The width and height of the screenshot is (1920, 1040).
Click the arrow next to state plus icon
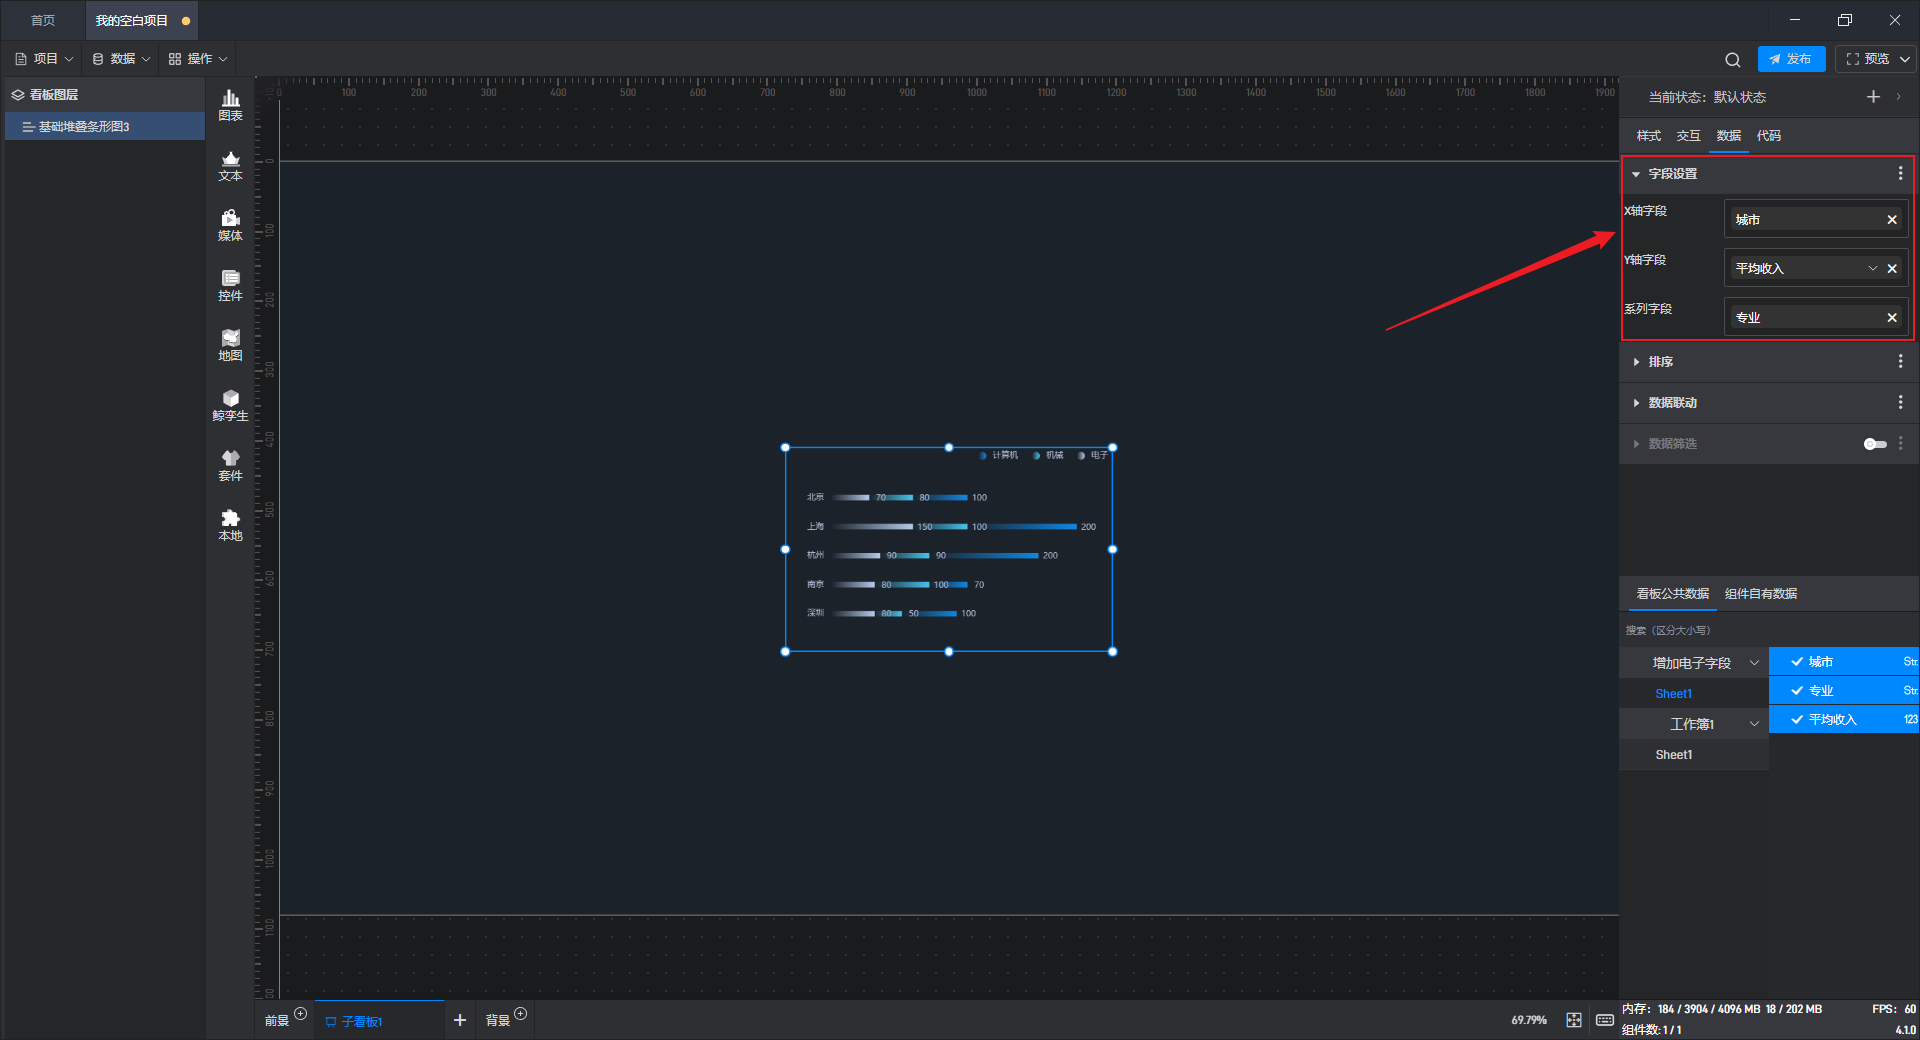(x=1898, y=97)
